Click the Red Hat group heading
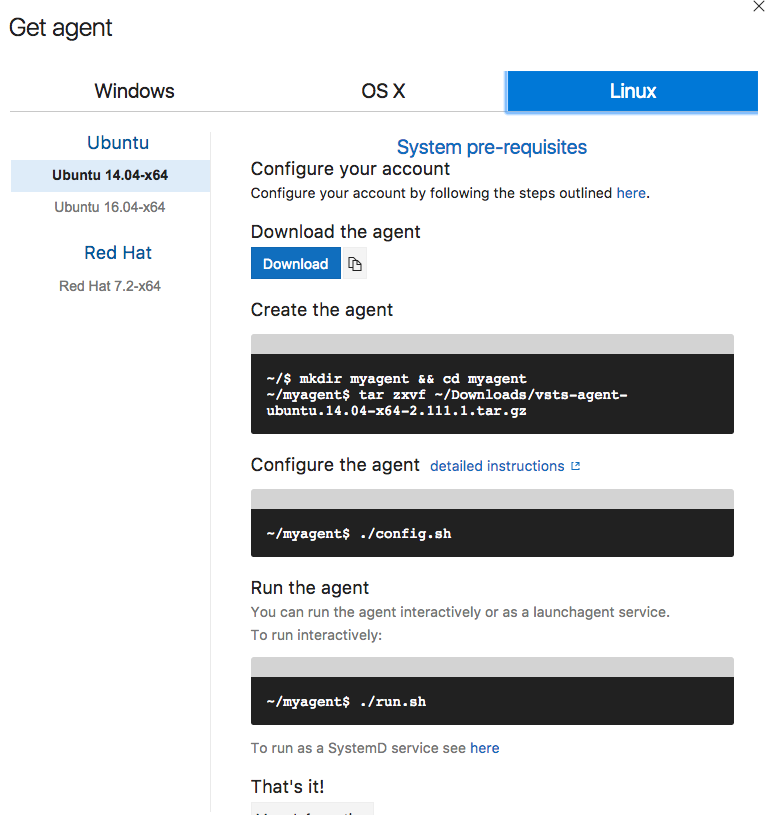The image size is (768, 831). point(118,253)
